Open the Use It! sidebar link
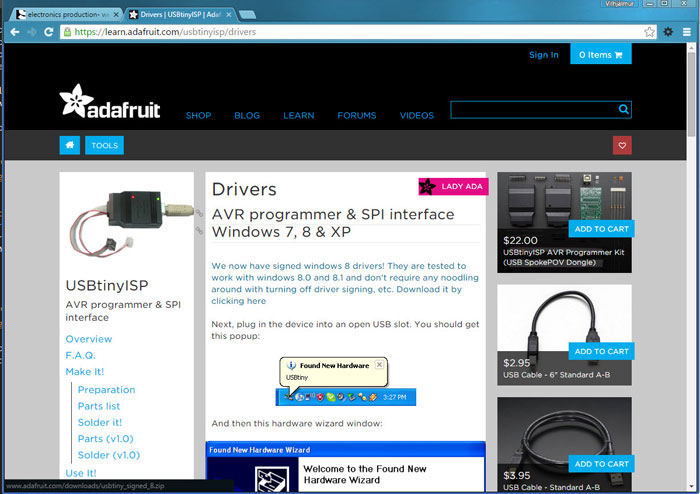This screenshot has width=700, height=494. (x=81, y=473)
